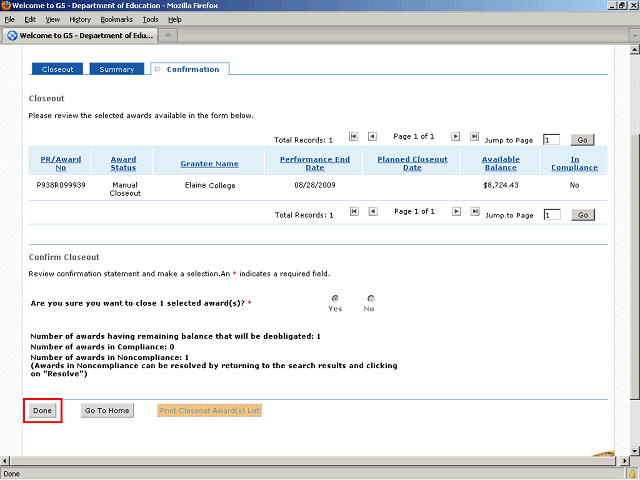Go to last page in top pager
This screenshot has height=480, width=640.
(x=474, y=136)
